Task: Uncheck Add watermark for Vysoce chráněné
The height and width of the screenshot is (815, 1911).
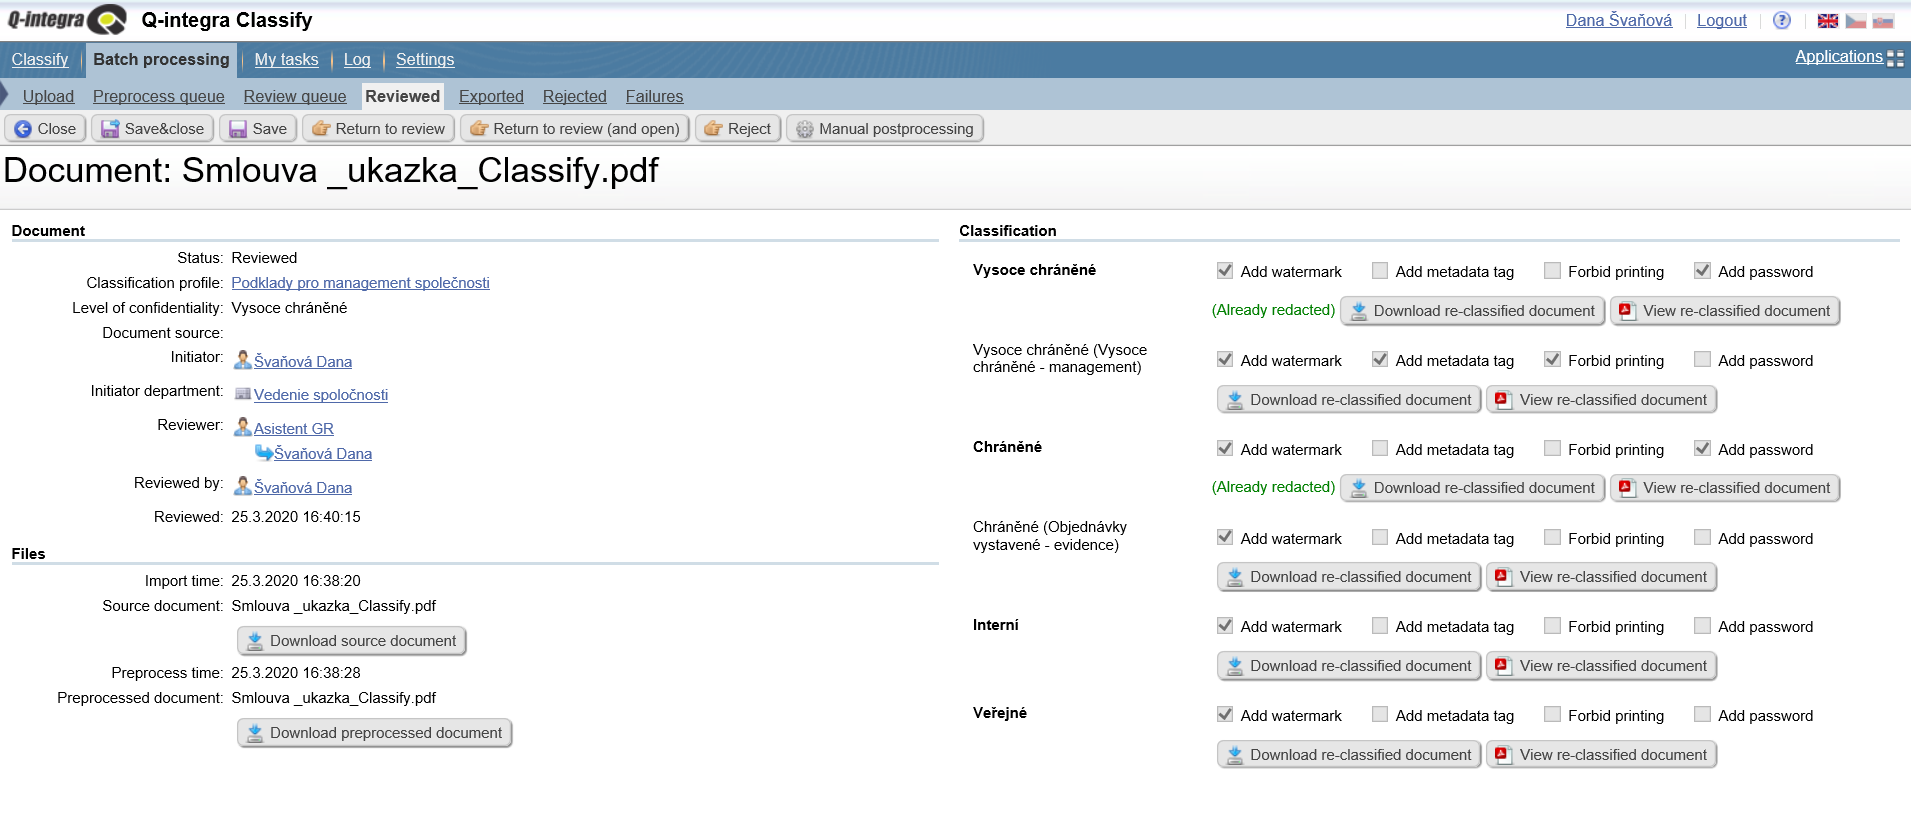Action: (x=1225, y=270)
